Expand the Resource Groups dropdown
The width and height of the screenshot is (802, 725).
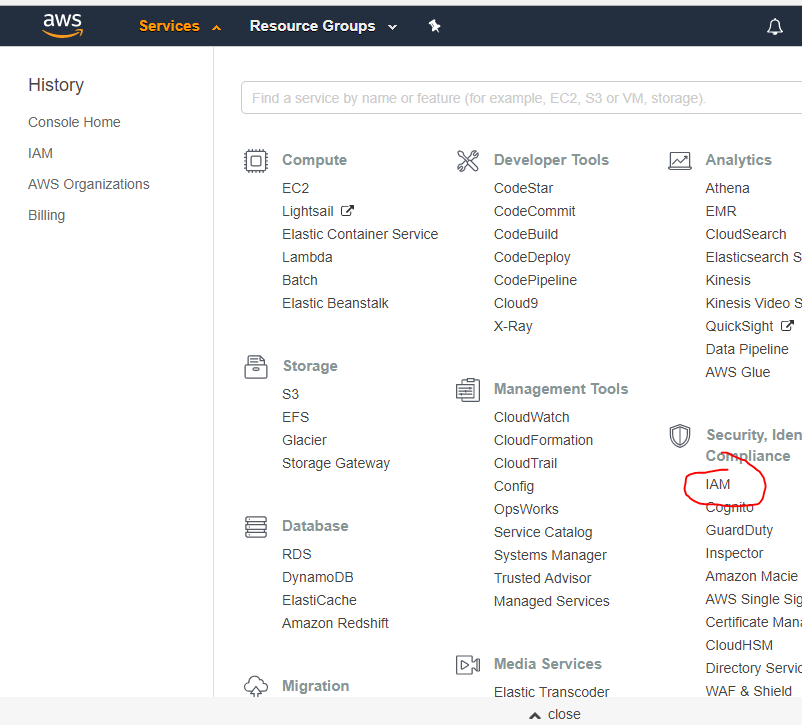coord(323,26)
